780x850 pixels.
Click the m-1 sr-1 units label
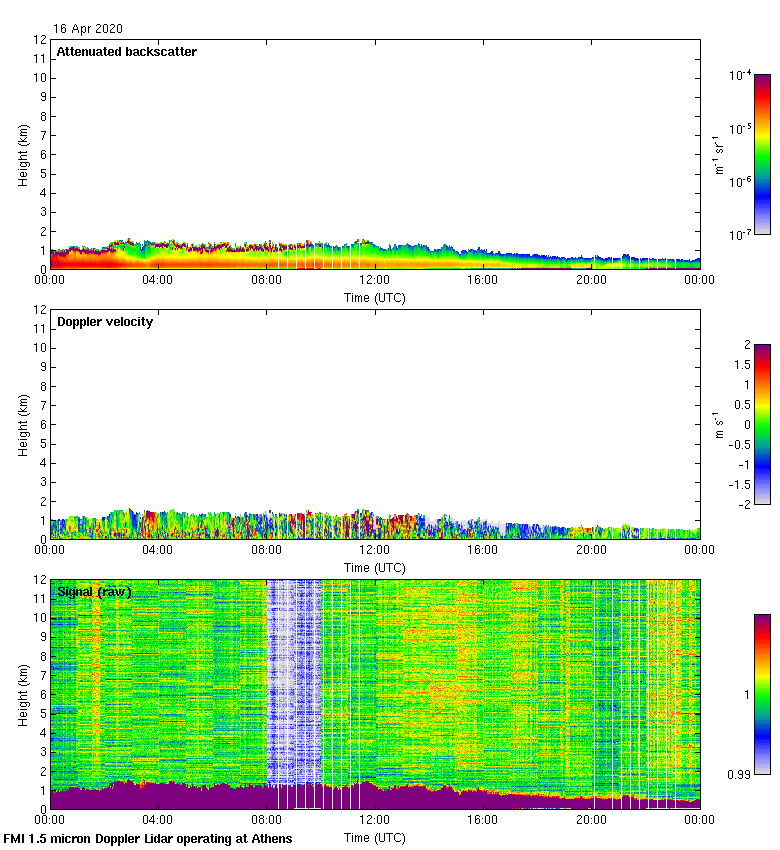point(720,154)
